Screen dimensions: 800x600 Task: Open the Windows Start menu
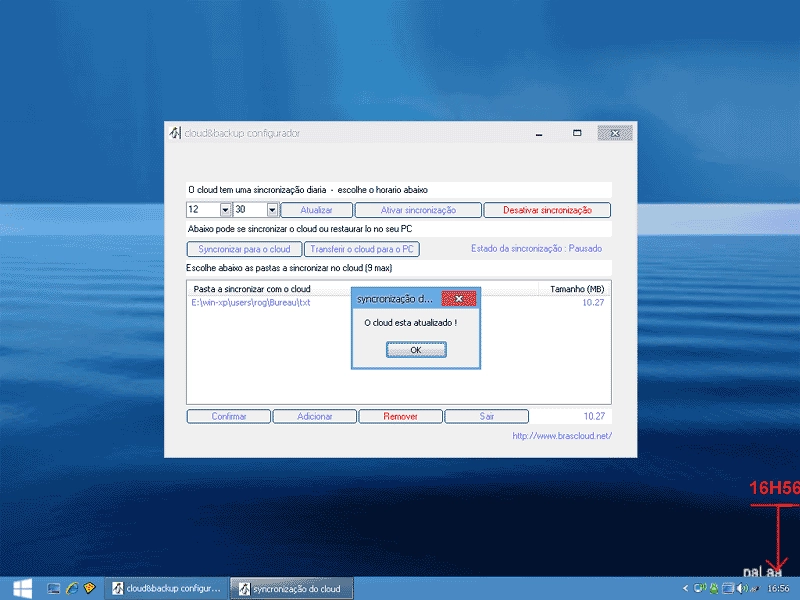[x=22, y=588]
